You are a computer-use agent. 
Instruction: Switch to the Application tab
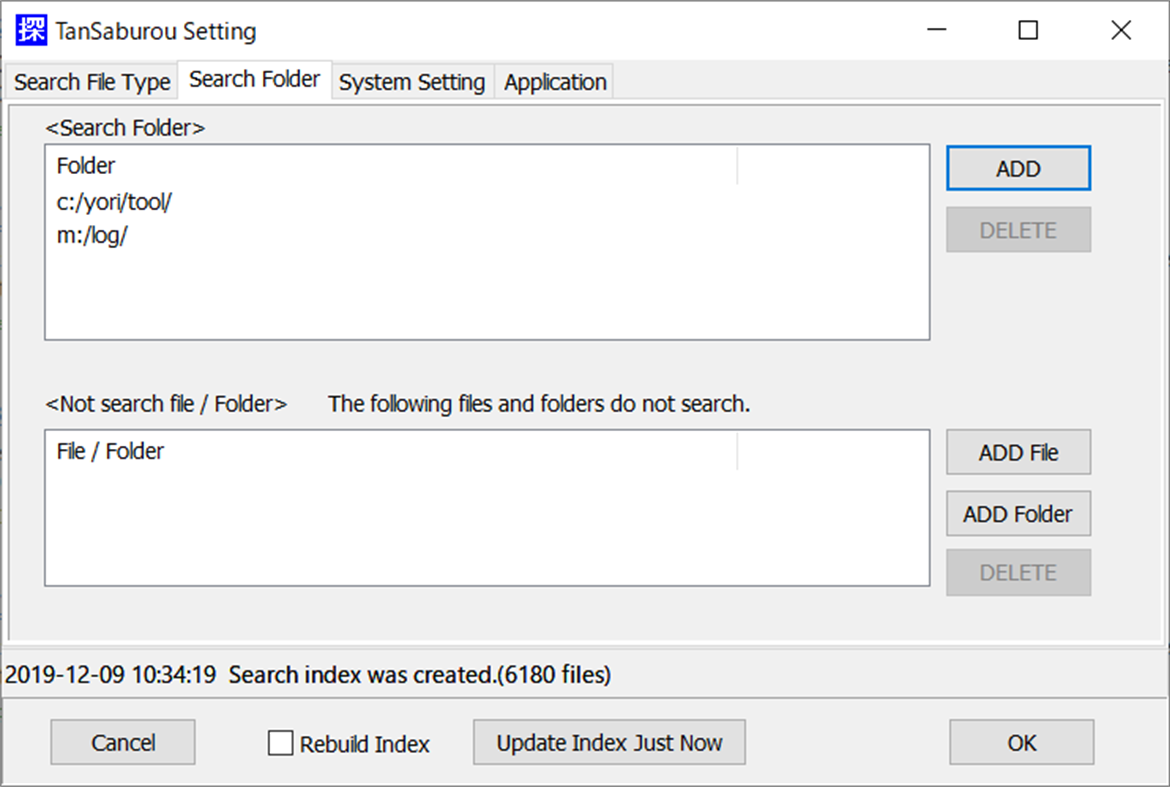[x=554, y=81]
